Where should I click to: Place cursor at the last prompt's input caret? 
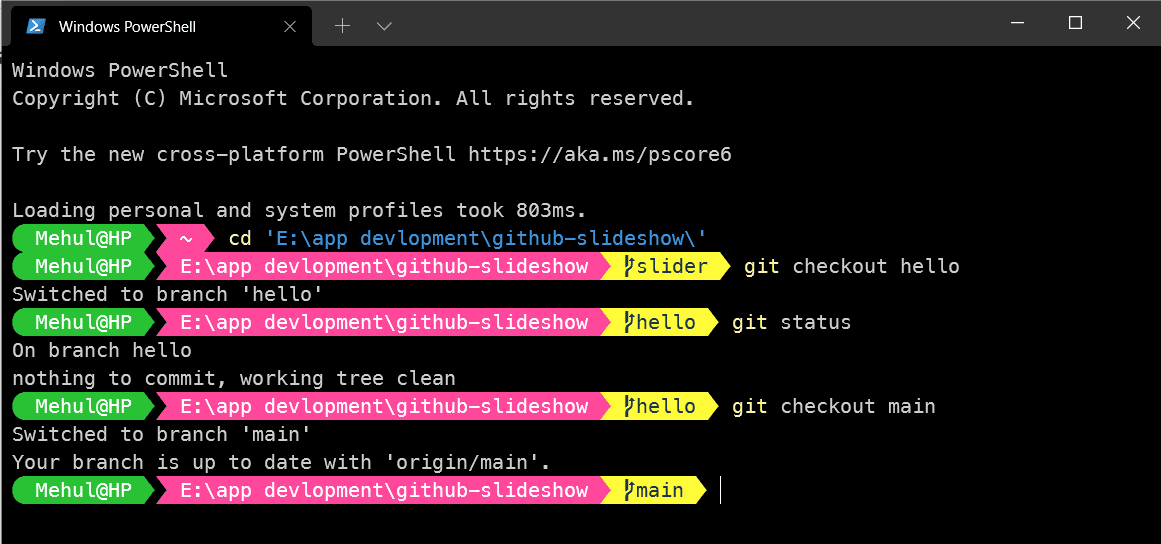click(721, 490)
